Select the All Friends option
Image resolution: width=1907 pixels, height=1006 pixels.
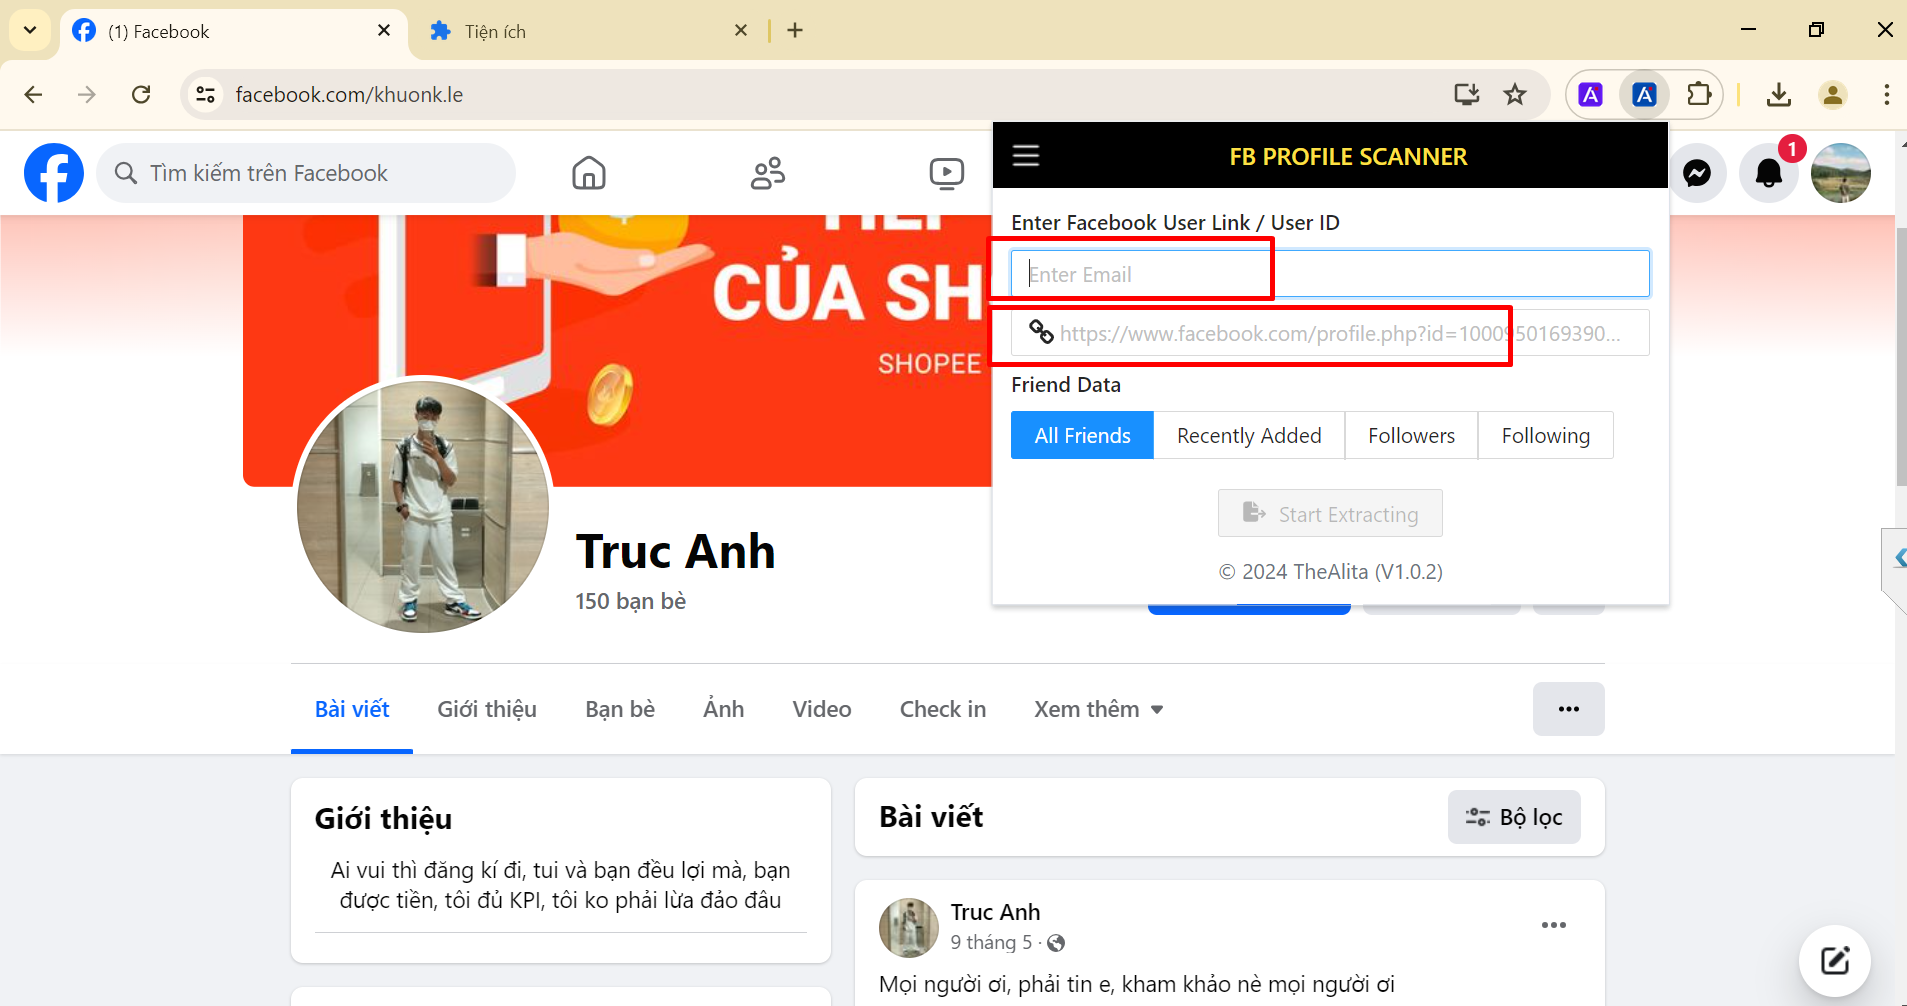click(1082, 436)
